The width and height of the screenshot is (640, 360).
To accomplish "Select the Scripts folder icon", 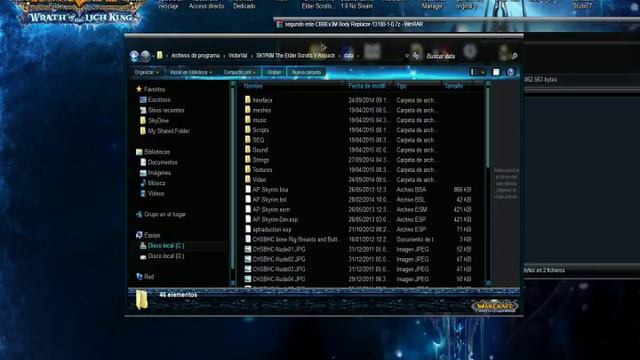I will (248, 129).
